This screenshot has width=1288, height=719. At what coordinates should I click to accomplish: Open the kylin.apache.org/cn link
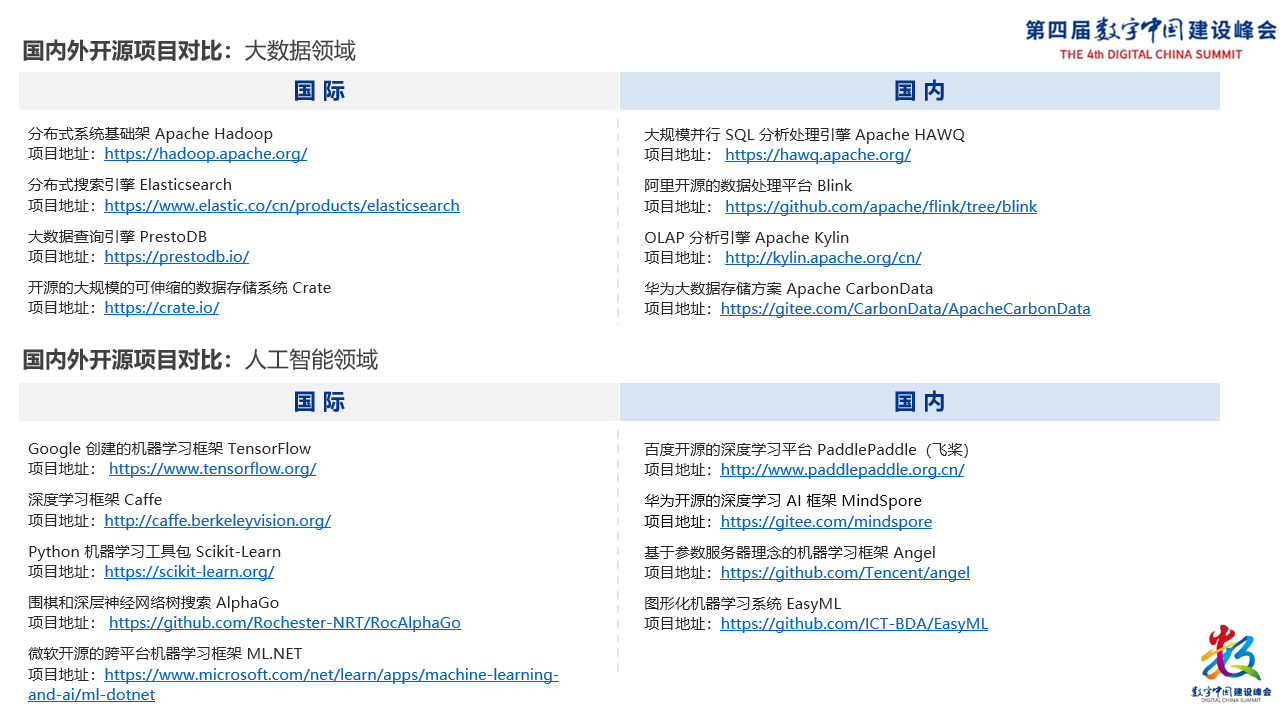click(823, 258)
